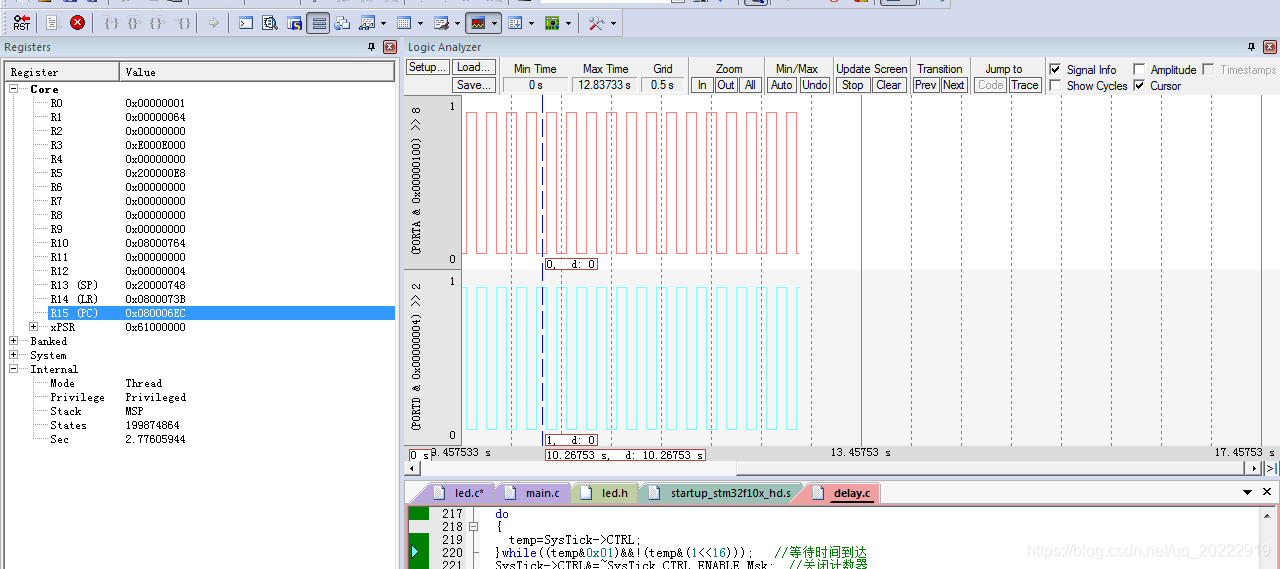Switch to the main.c tab
The width and height of the screenshot is (1280, 569).
click(x=533, y=493)
